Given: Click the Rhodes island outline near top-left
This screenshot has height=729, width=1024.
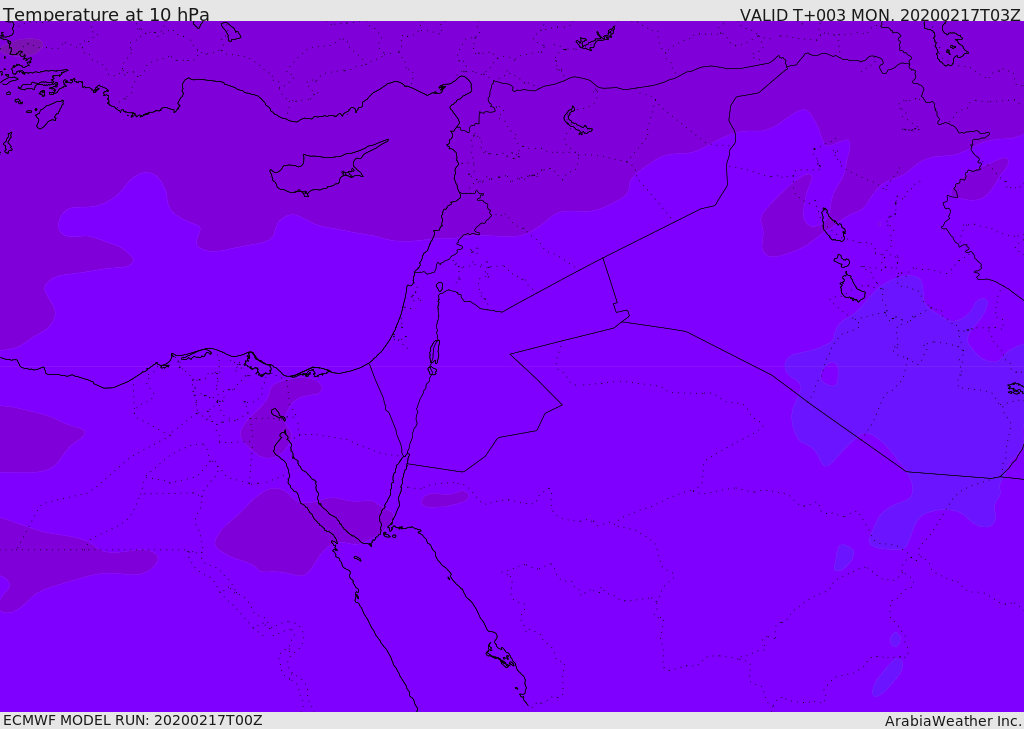Looking at the screenshot, I should click(x=48, y=113).
